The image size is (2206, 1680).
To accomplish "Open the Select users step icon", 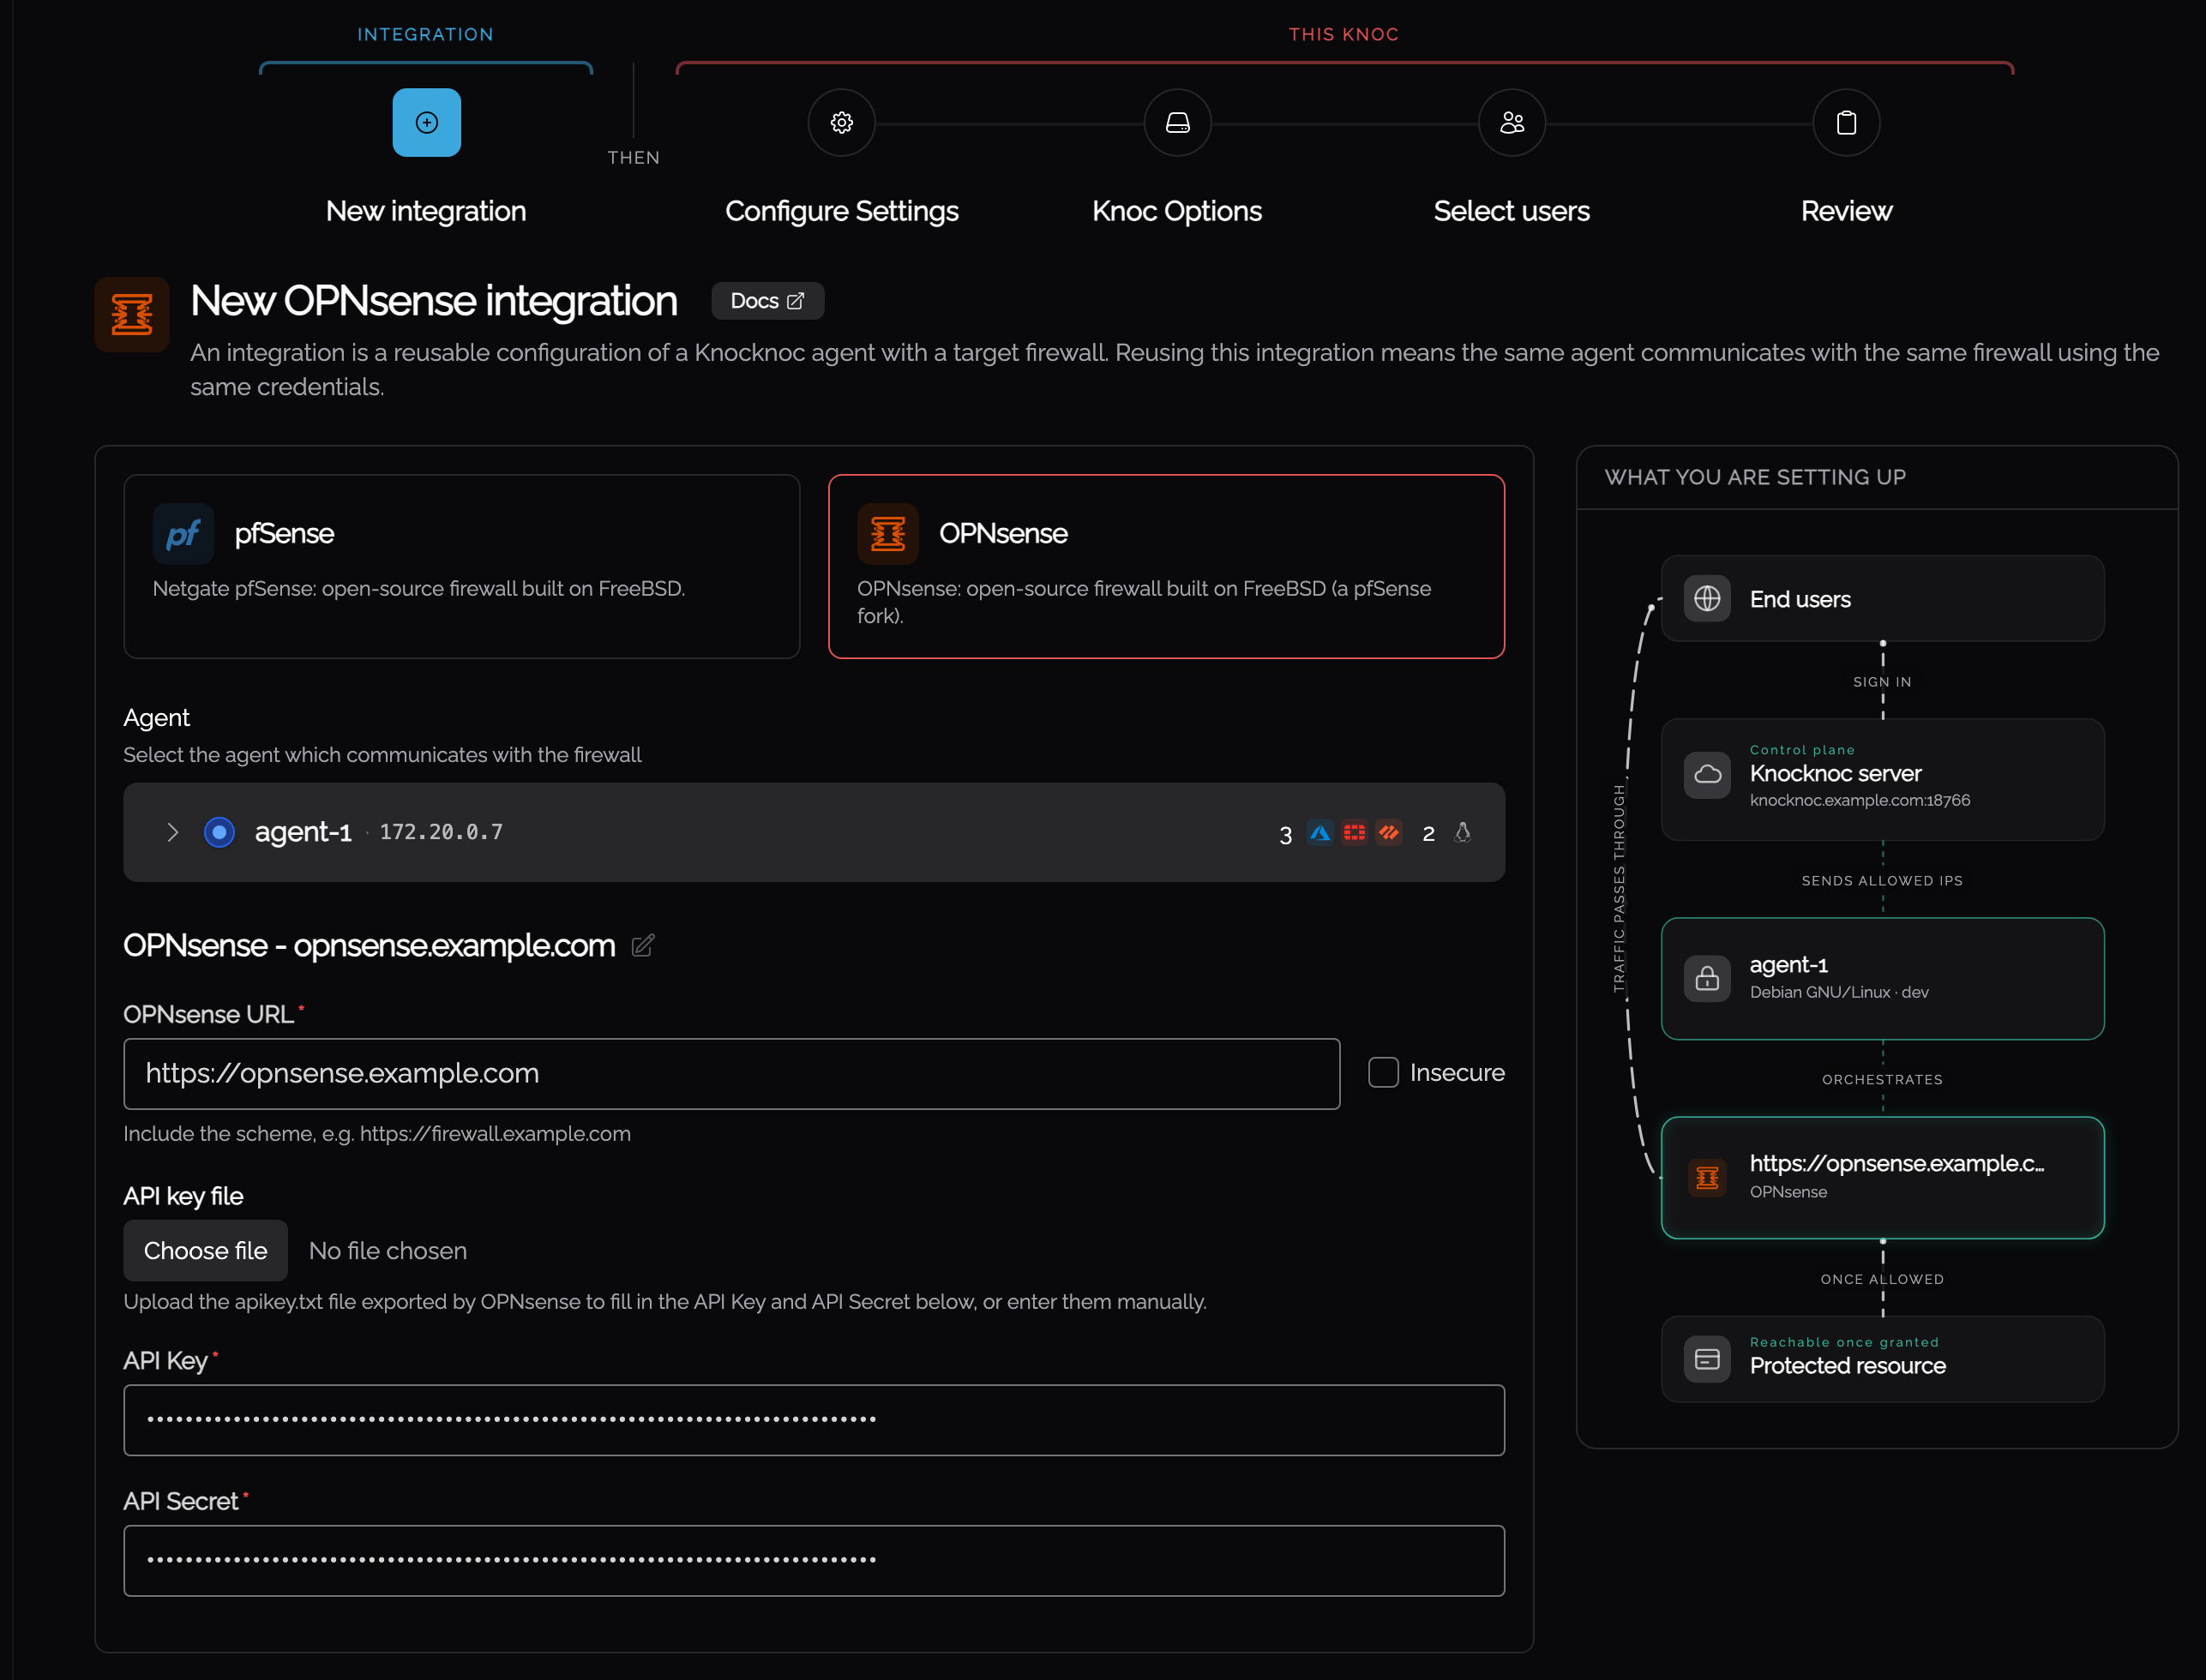I will pos(1512,123).
